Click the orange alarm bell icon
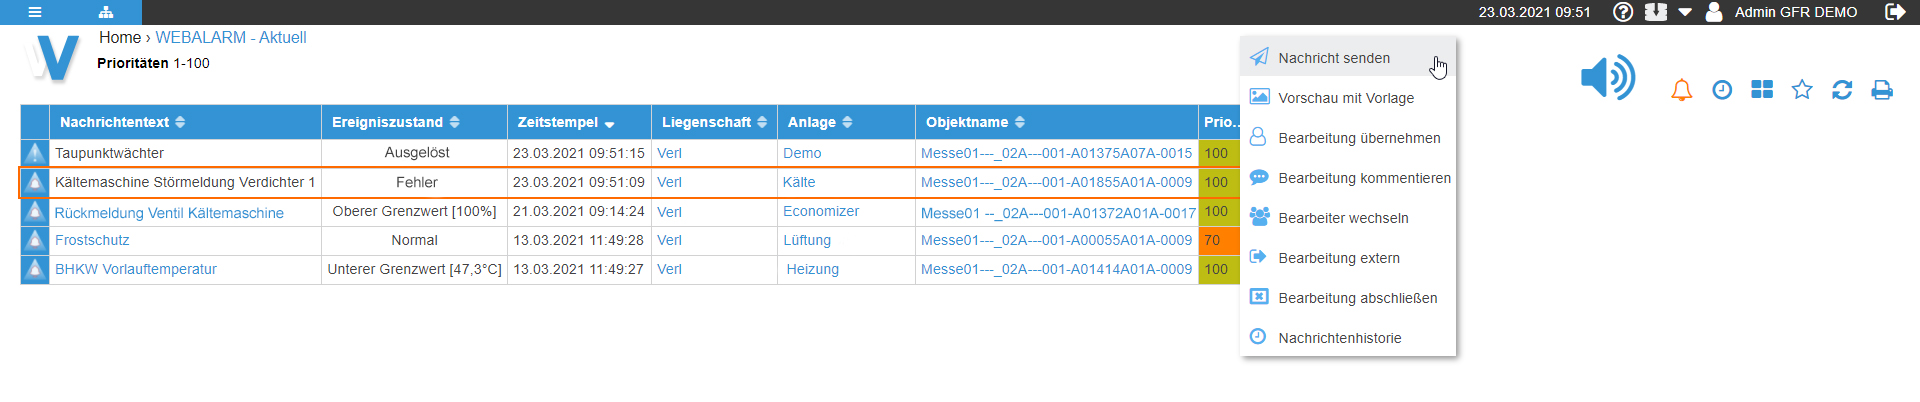Viewport: 1920px width, 402px height. coord(1682,90)
